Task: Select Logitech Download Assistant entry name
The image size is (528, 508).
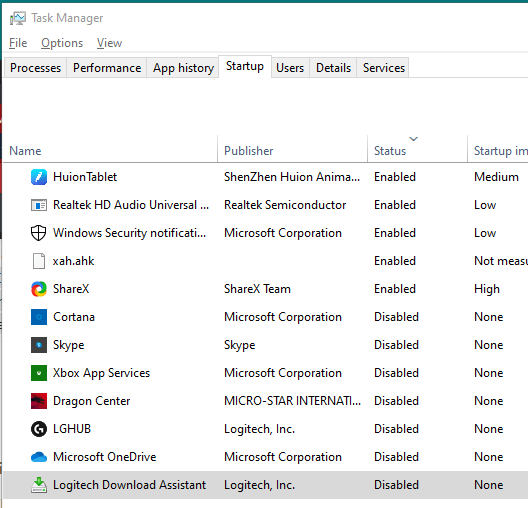Action: (x=129, y=485)
